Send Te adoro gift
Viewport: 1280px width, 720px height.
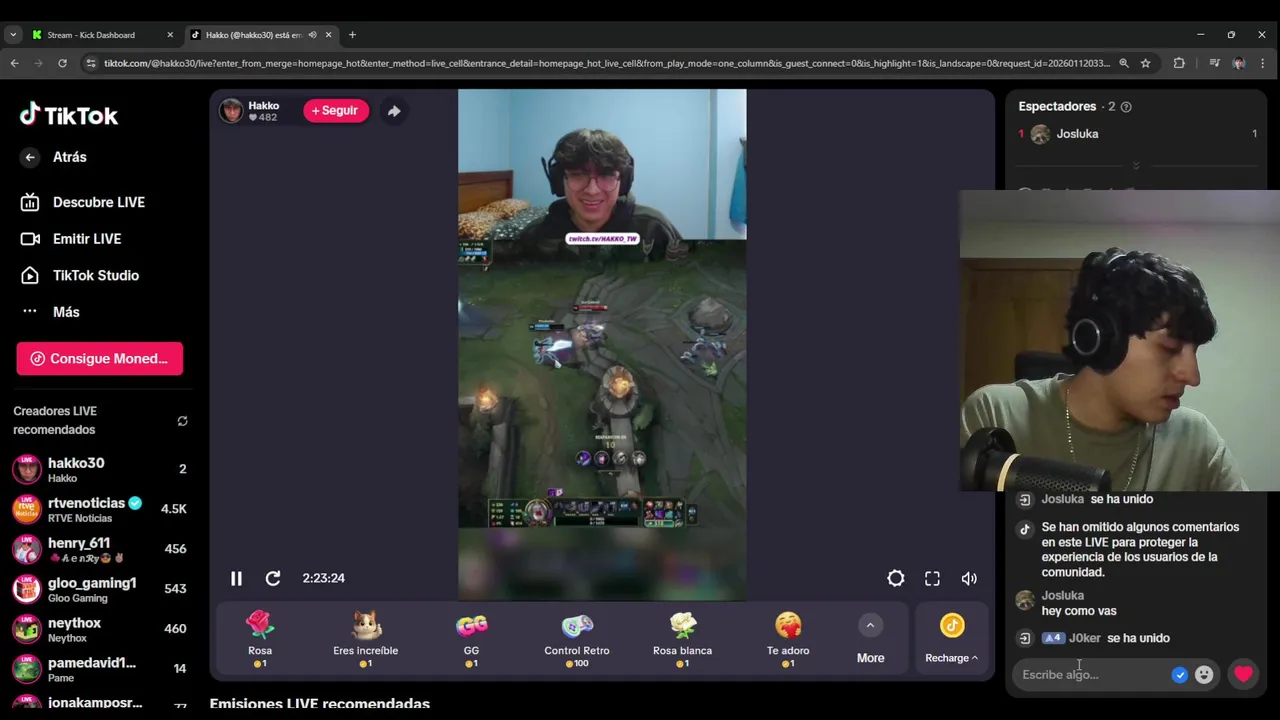click(x=788, y=639)
